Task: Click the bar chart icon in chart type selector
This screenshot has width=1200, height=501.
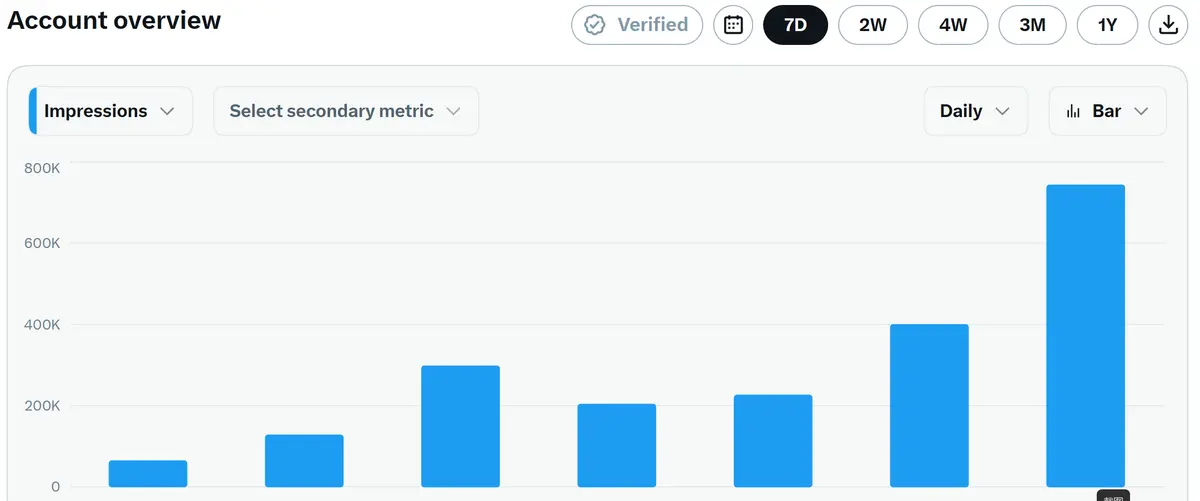Action: (x=1073, y=111)
